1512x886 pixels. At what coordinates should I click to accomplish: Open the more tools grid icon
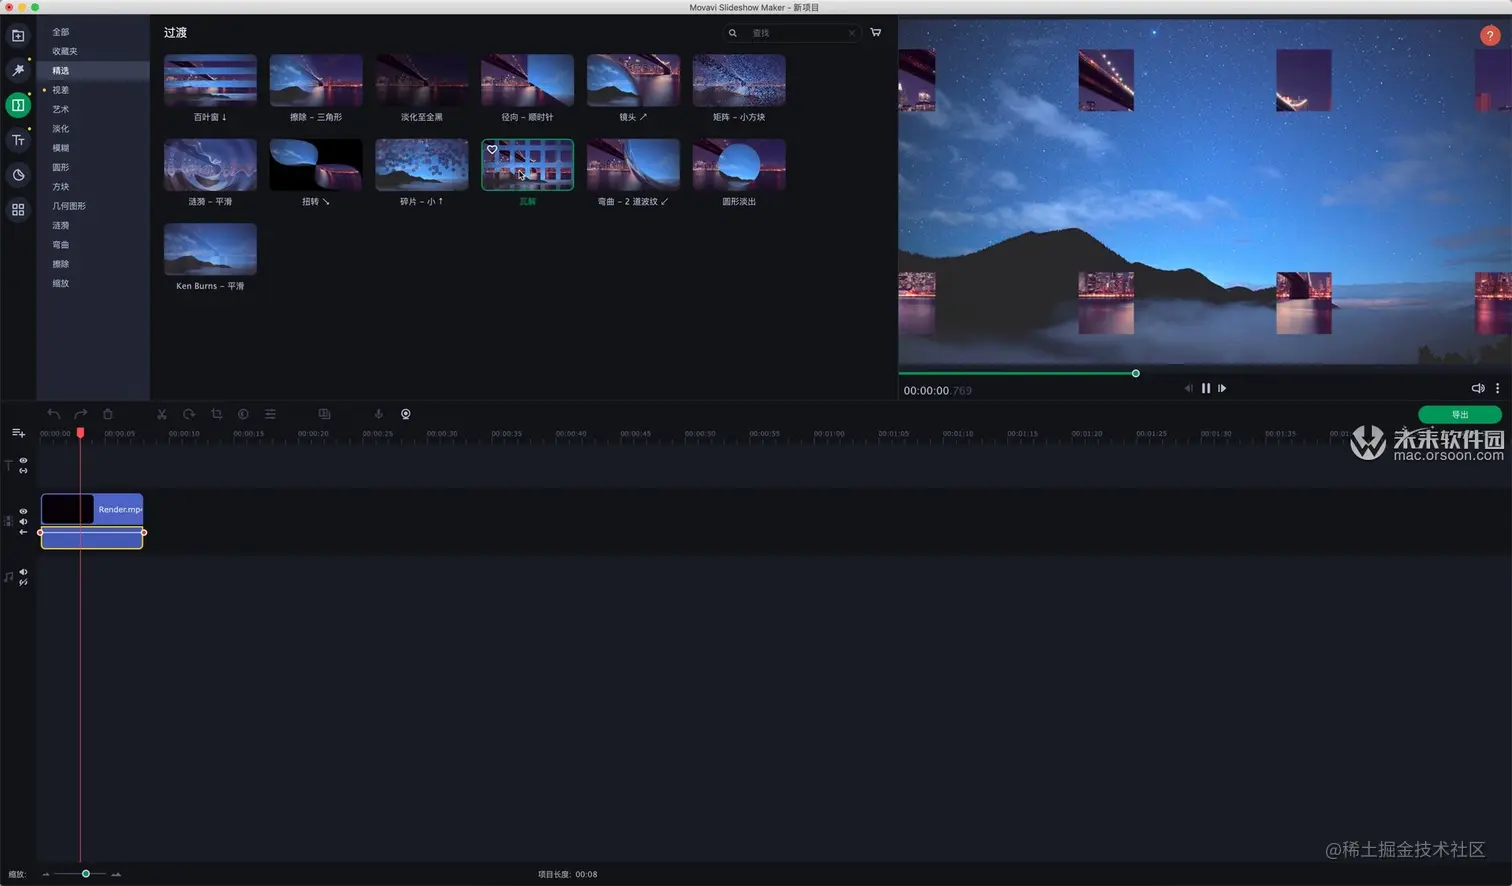[18, 210]
